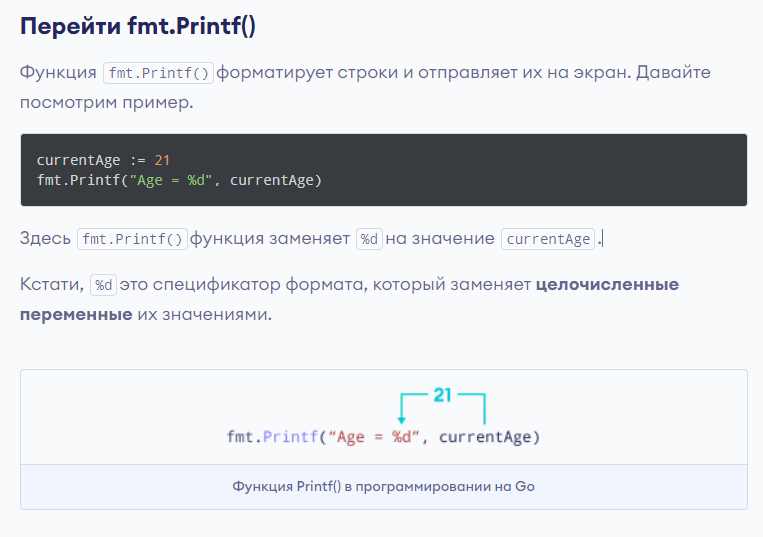Click the Printf word in the diagram
The image size is (763, 537).
(290, 437)
